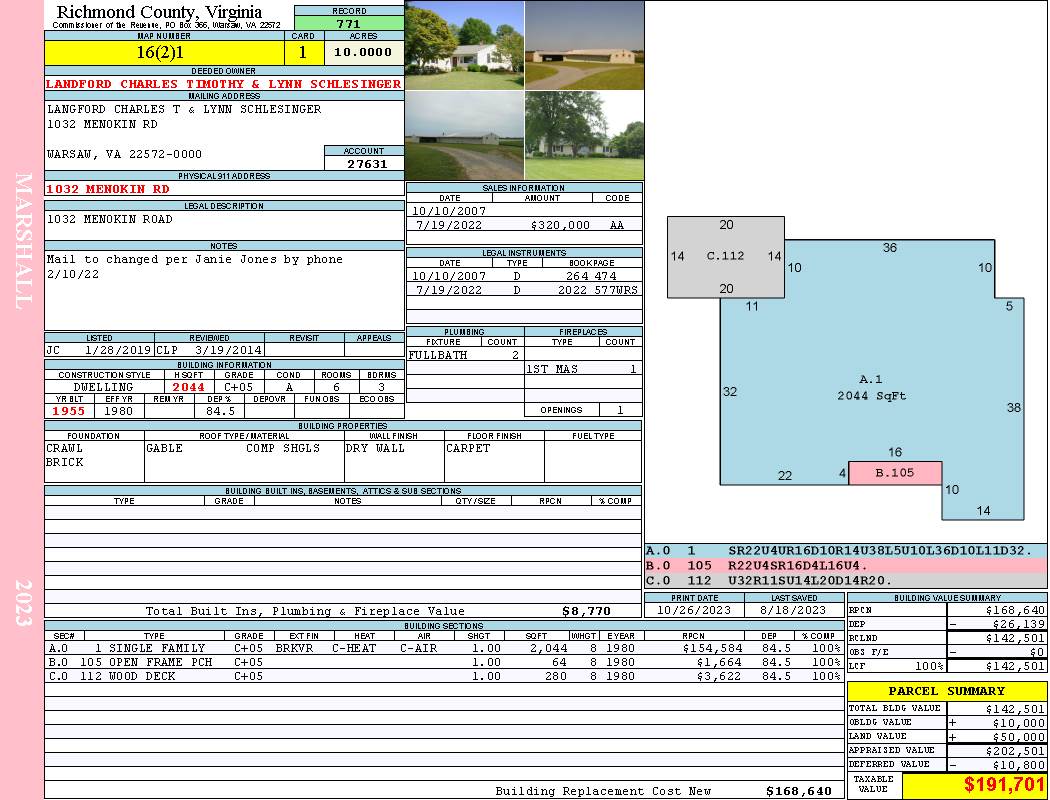
Task: Select the pink B.105 porch sketch area
Action: pyautogui.click(x=895, y=473)
